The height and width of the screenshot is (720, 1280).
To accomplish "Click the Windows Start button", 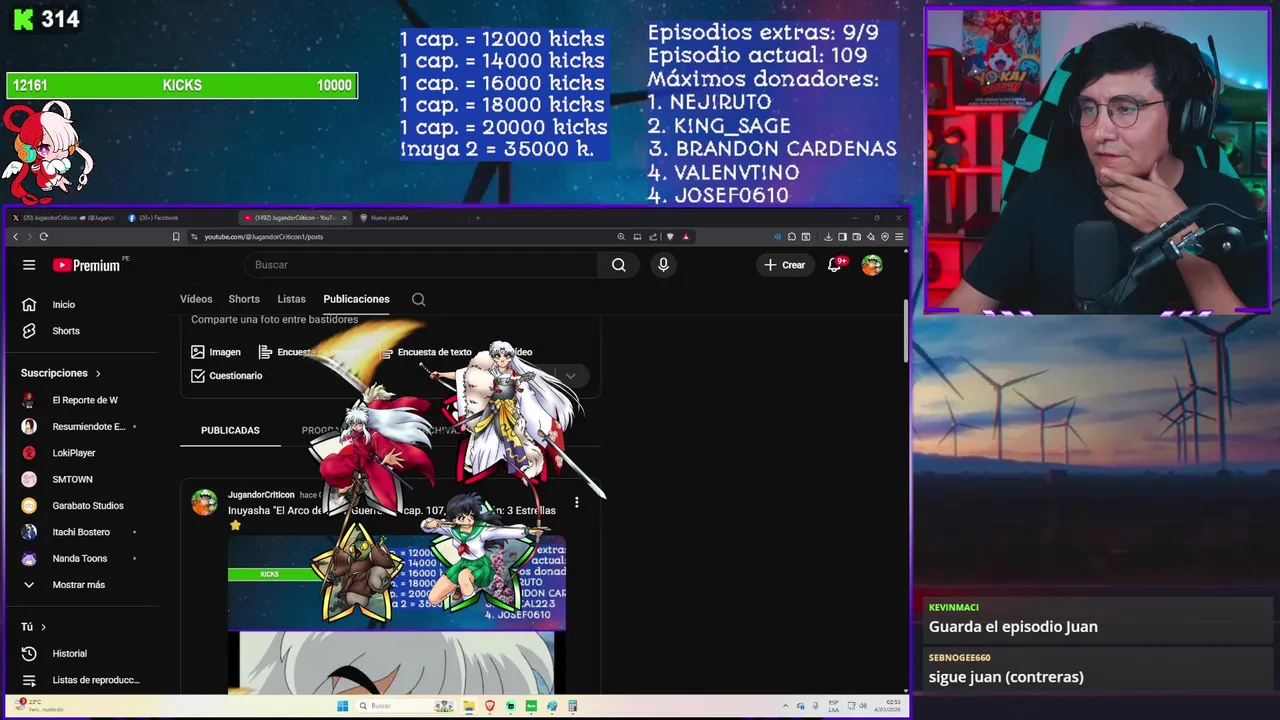I will coord(342,706).
